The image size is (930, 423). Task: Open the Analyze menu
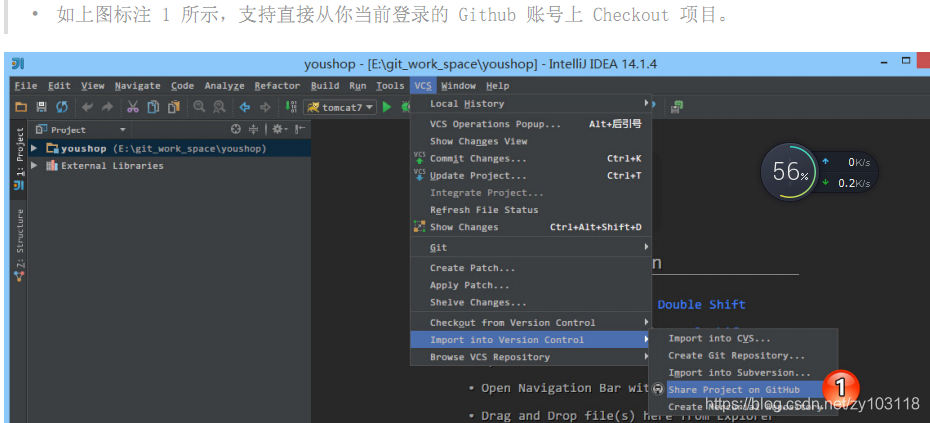point(224,86)
